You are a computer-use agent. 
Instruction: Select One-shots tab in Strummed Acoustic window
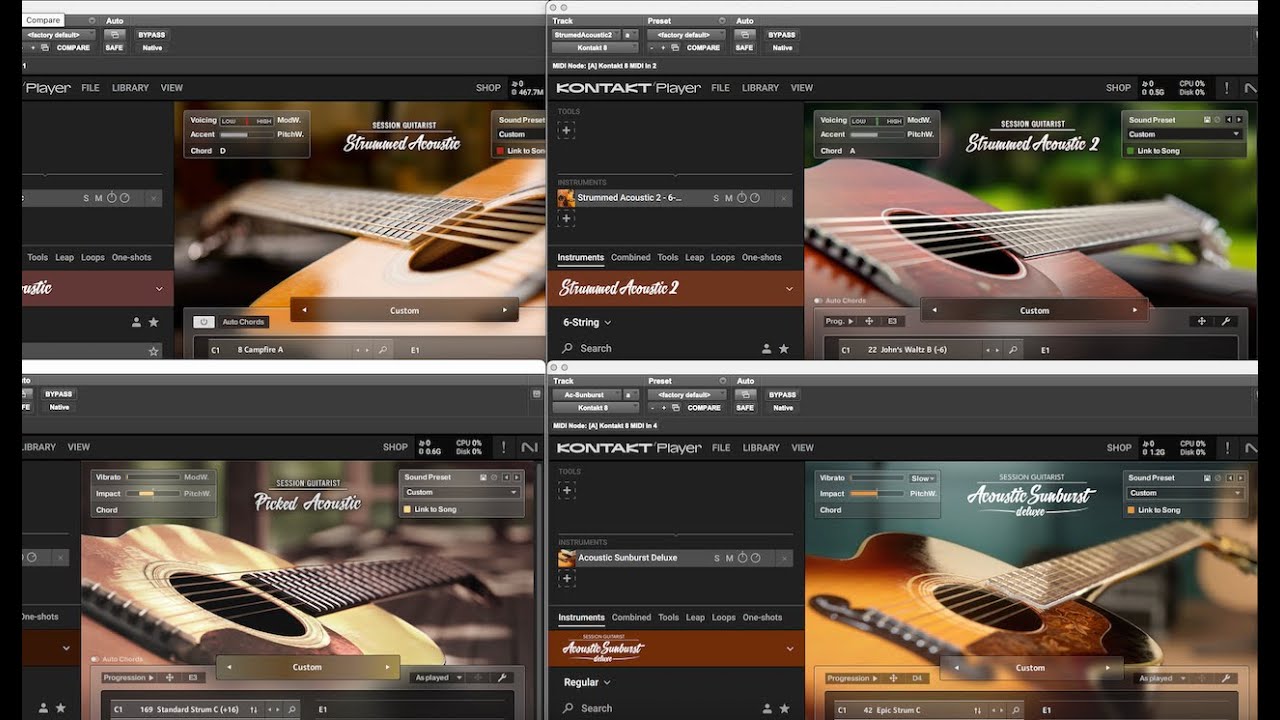tap(132, 258)
